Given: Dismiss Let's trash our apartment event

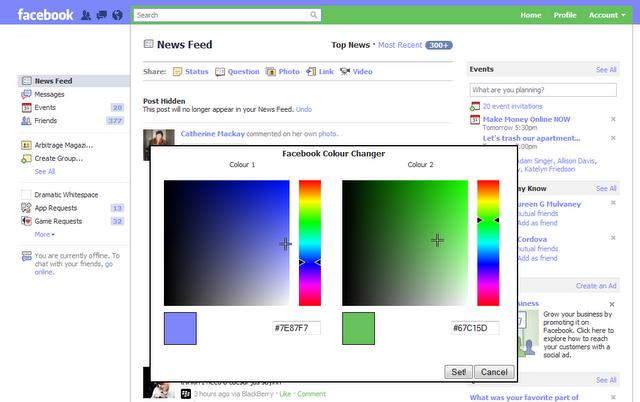Looking at the screenshot, I should point(613,138).
